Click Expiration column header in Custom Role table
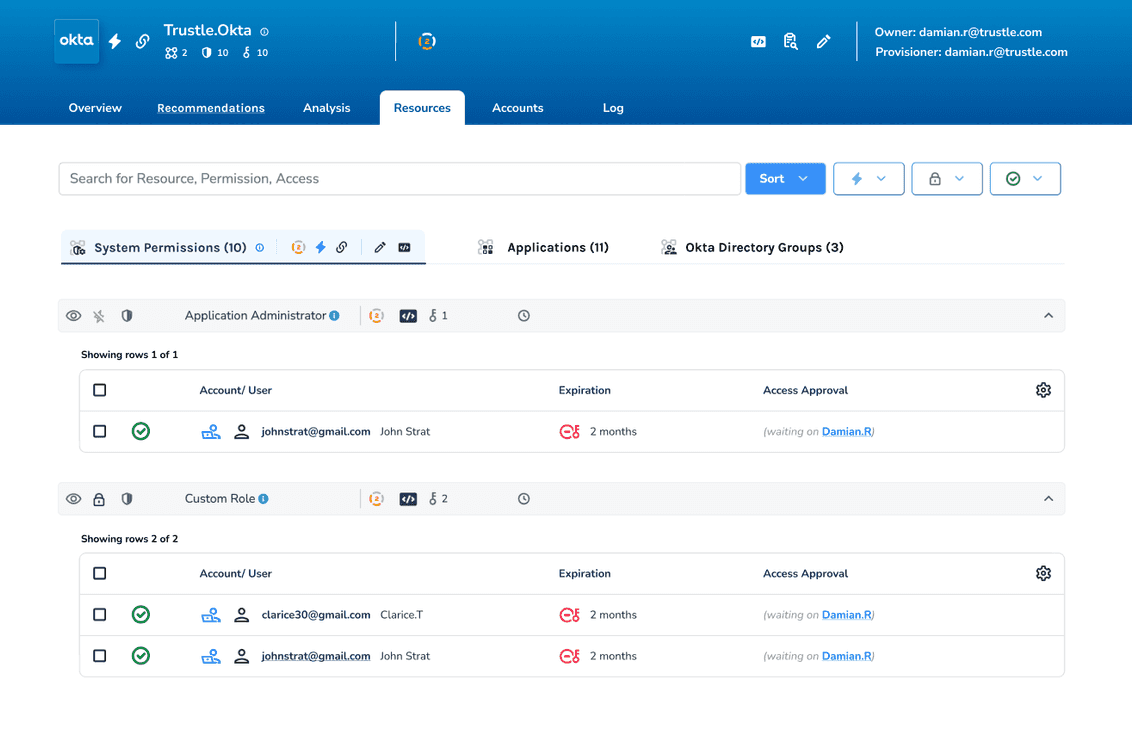The width and height of the screenshot is (1132, 729). tap(585, 574)
